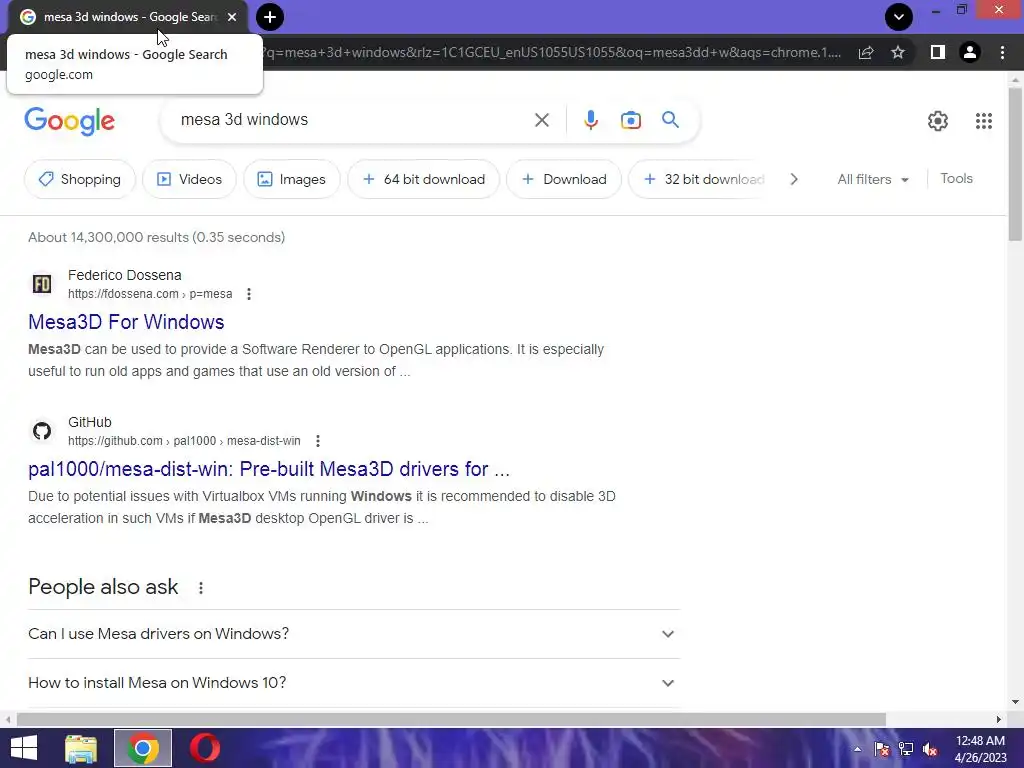Screen dimensions: 1024x768
Task: Clear the search query with X
Action: click(541, 120)
